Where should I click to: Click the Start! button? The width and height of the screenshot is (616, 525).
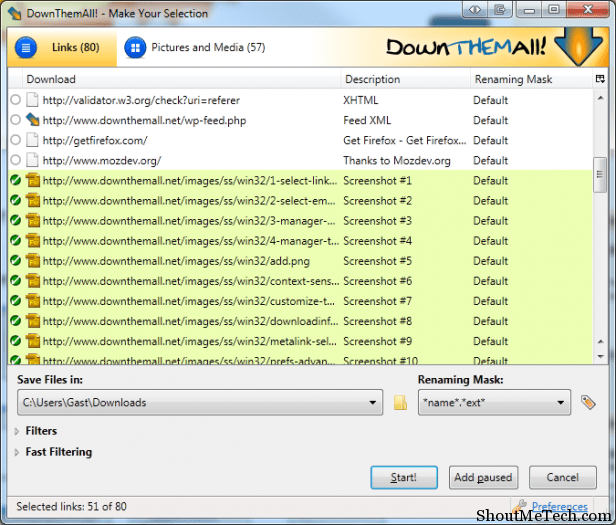(x=404, y=477)
